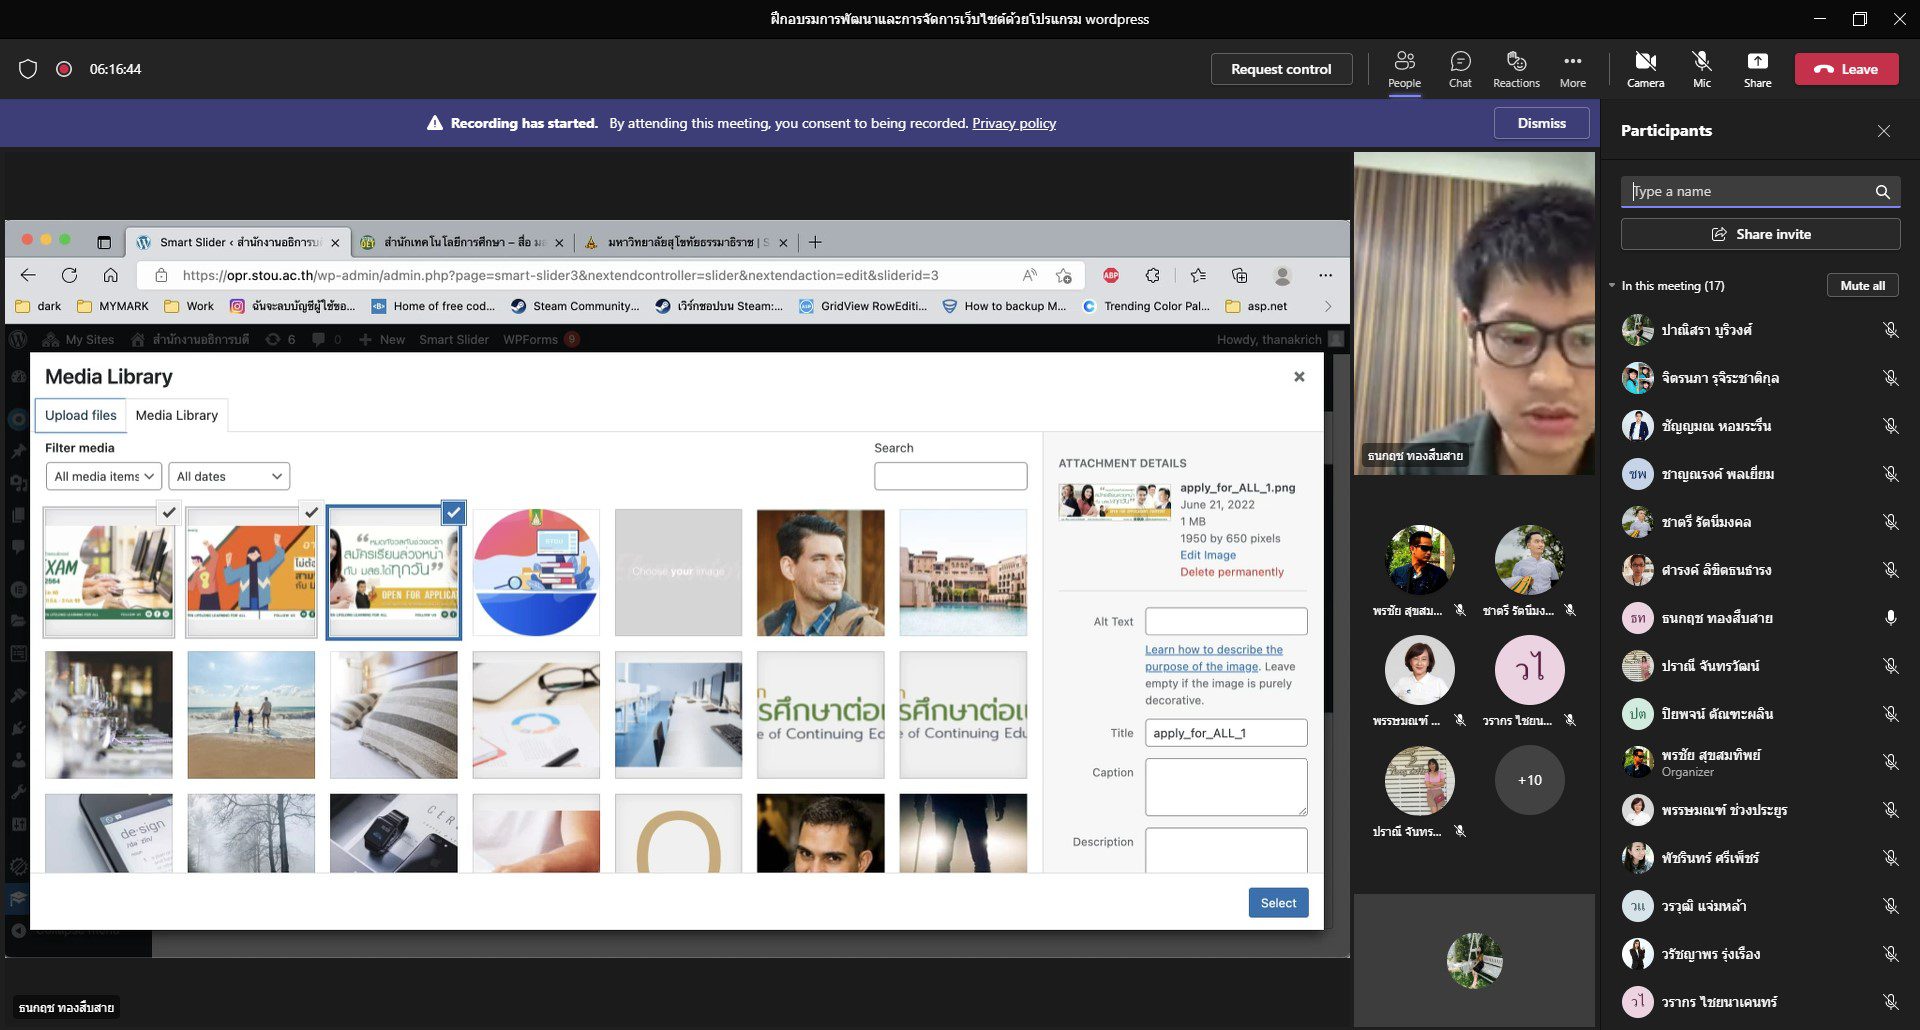Click the Share screen icon
This screenshot has width=1920, height=1030.
[1757, 68]
